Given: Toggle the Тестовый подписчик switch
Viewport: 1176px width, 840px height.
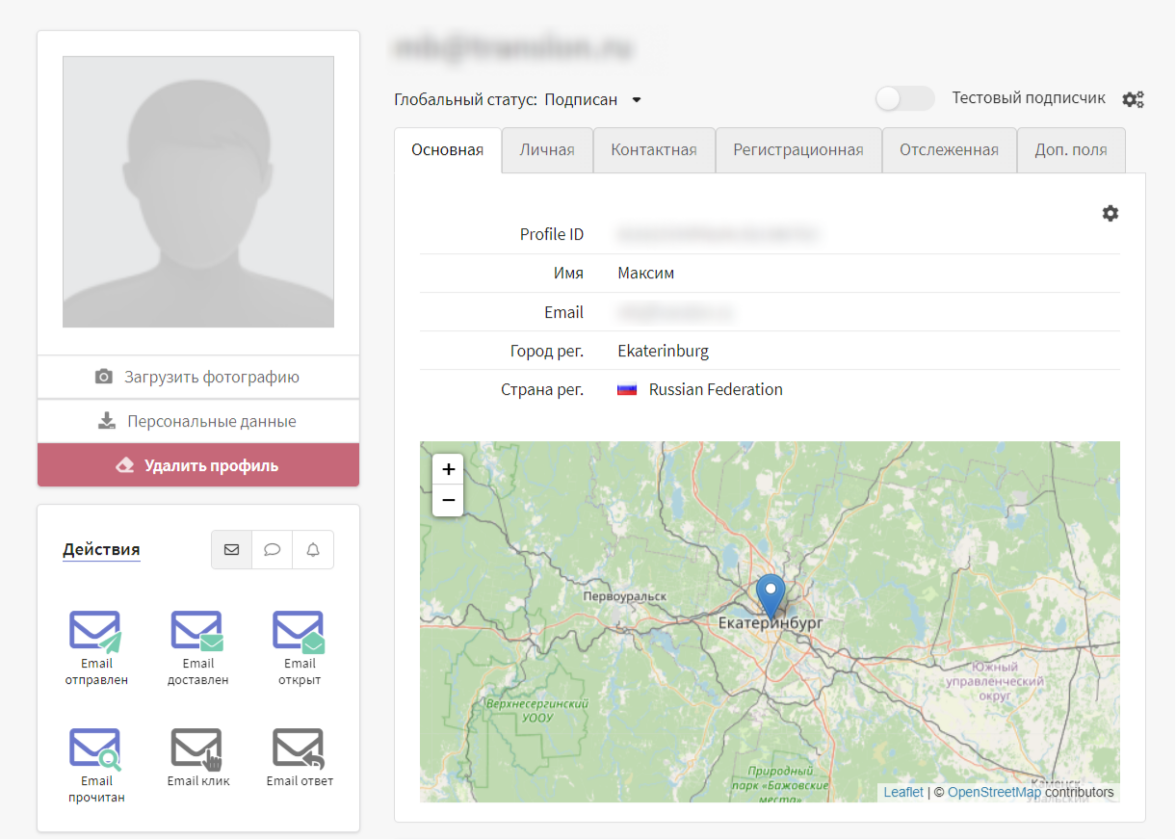Looking at the screenshot, I should pyautogui.click(x=904, y=98).
